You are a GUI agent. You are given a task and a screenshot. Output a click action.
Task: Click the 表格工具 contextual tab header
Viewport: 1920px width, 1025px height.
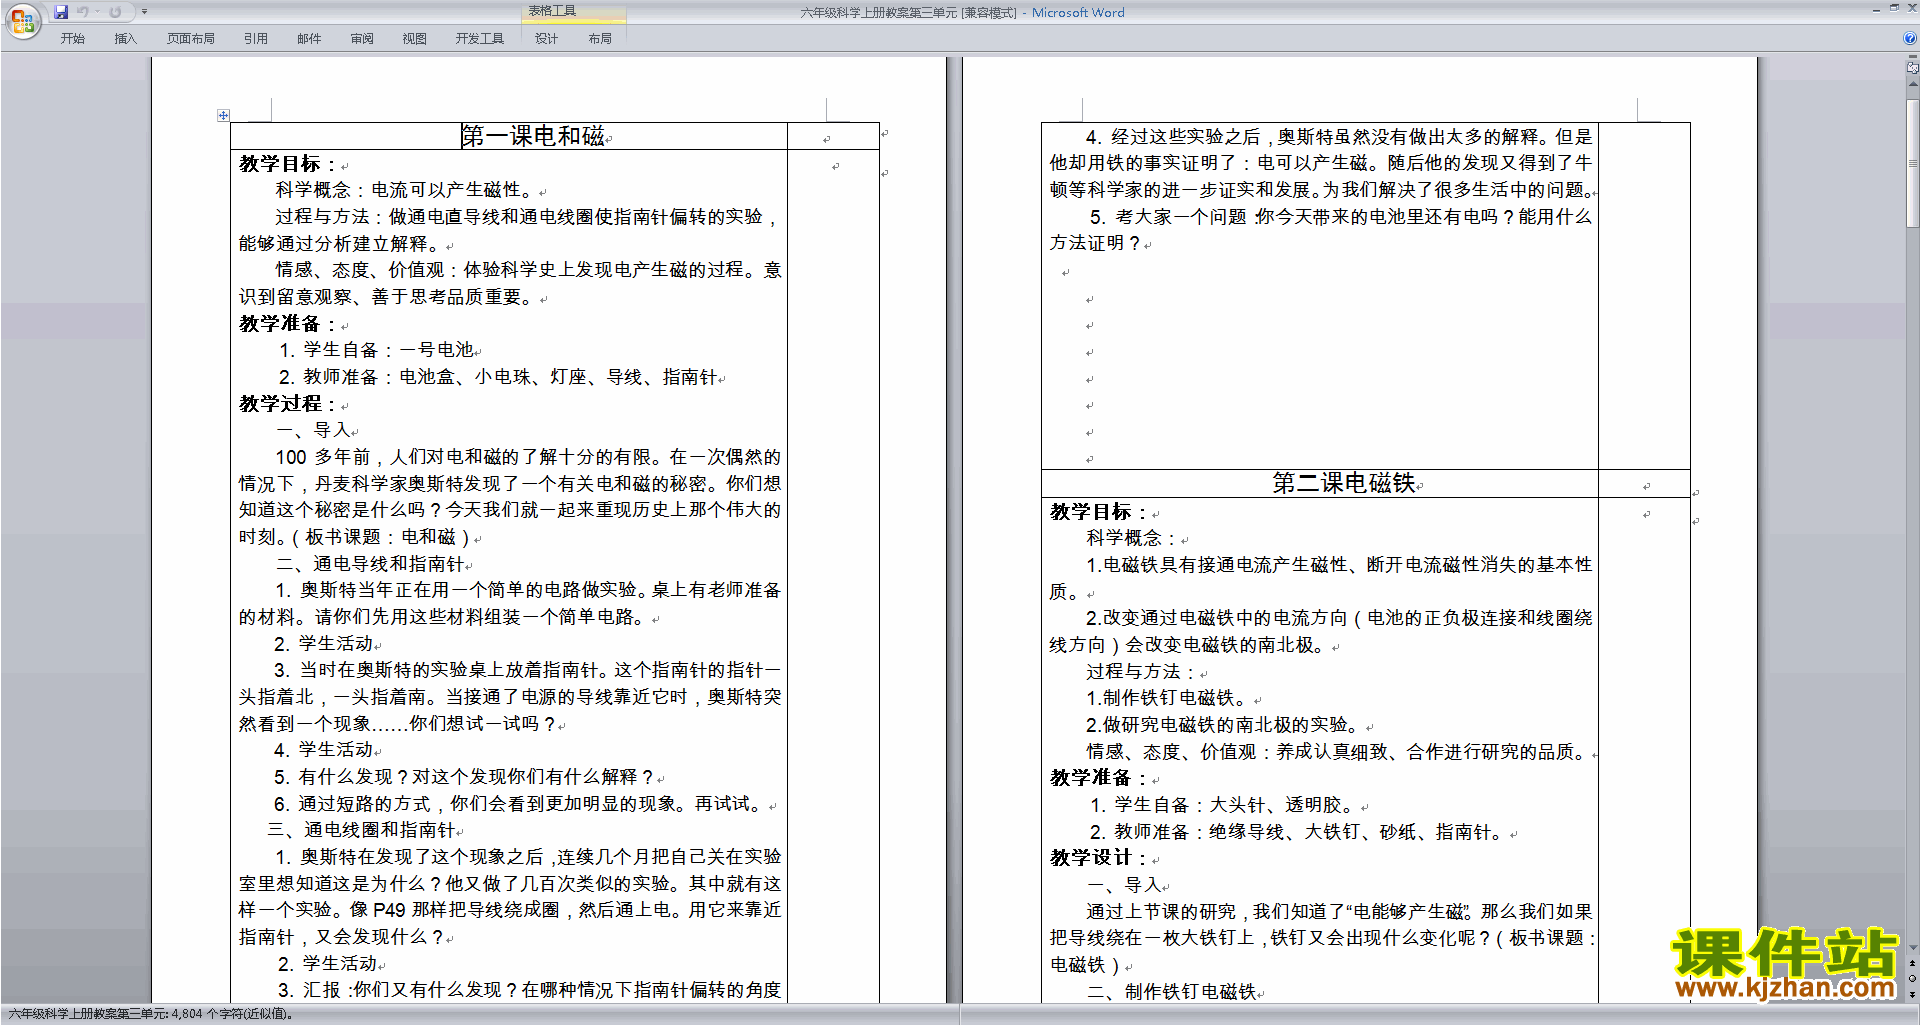552,11
